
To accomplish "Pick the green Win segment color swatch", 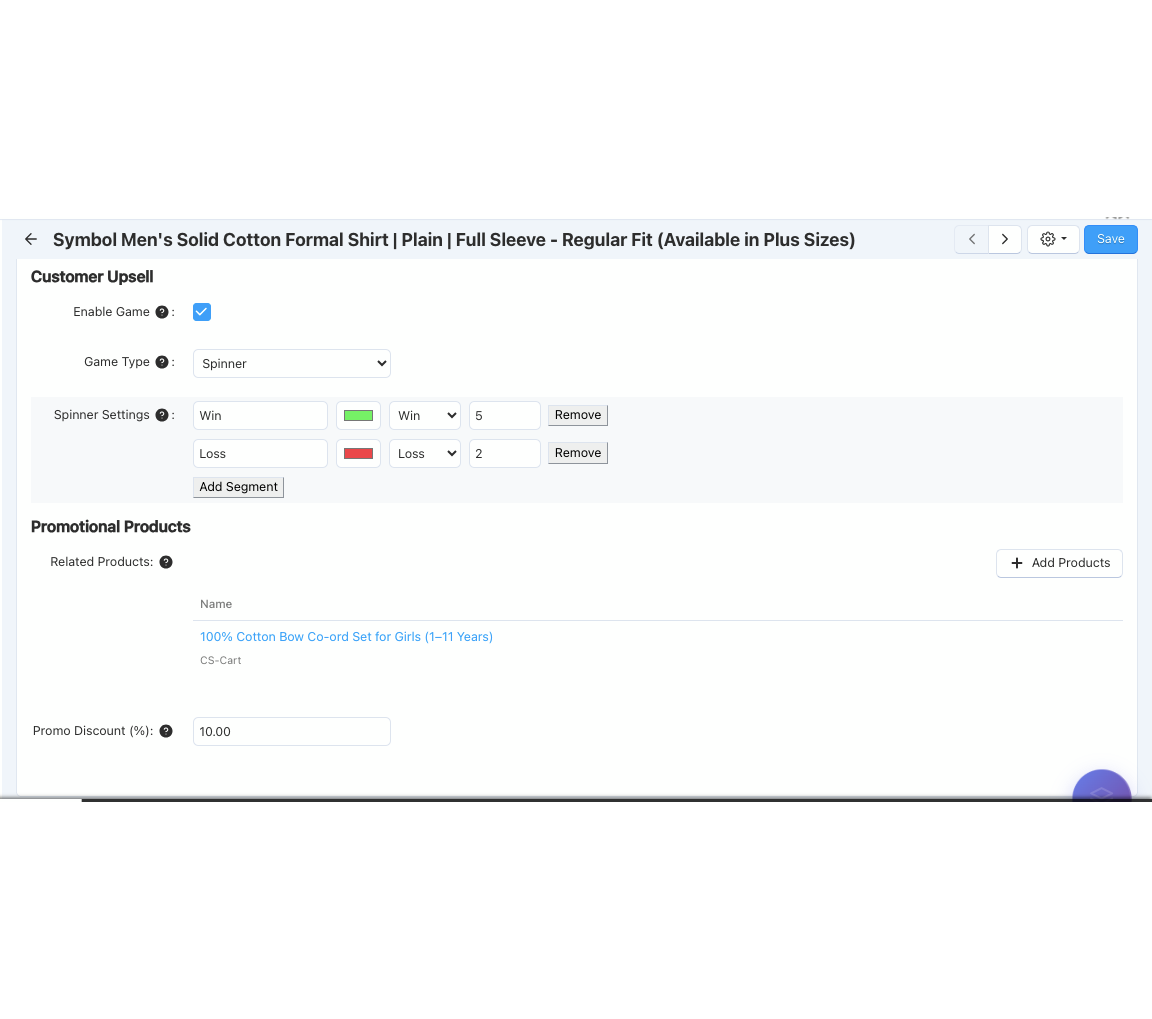I will coord(358,416).
